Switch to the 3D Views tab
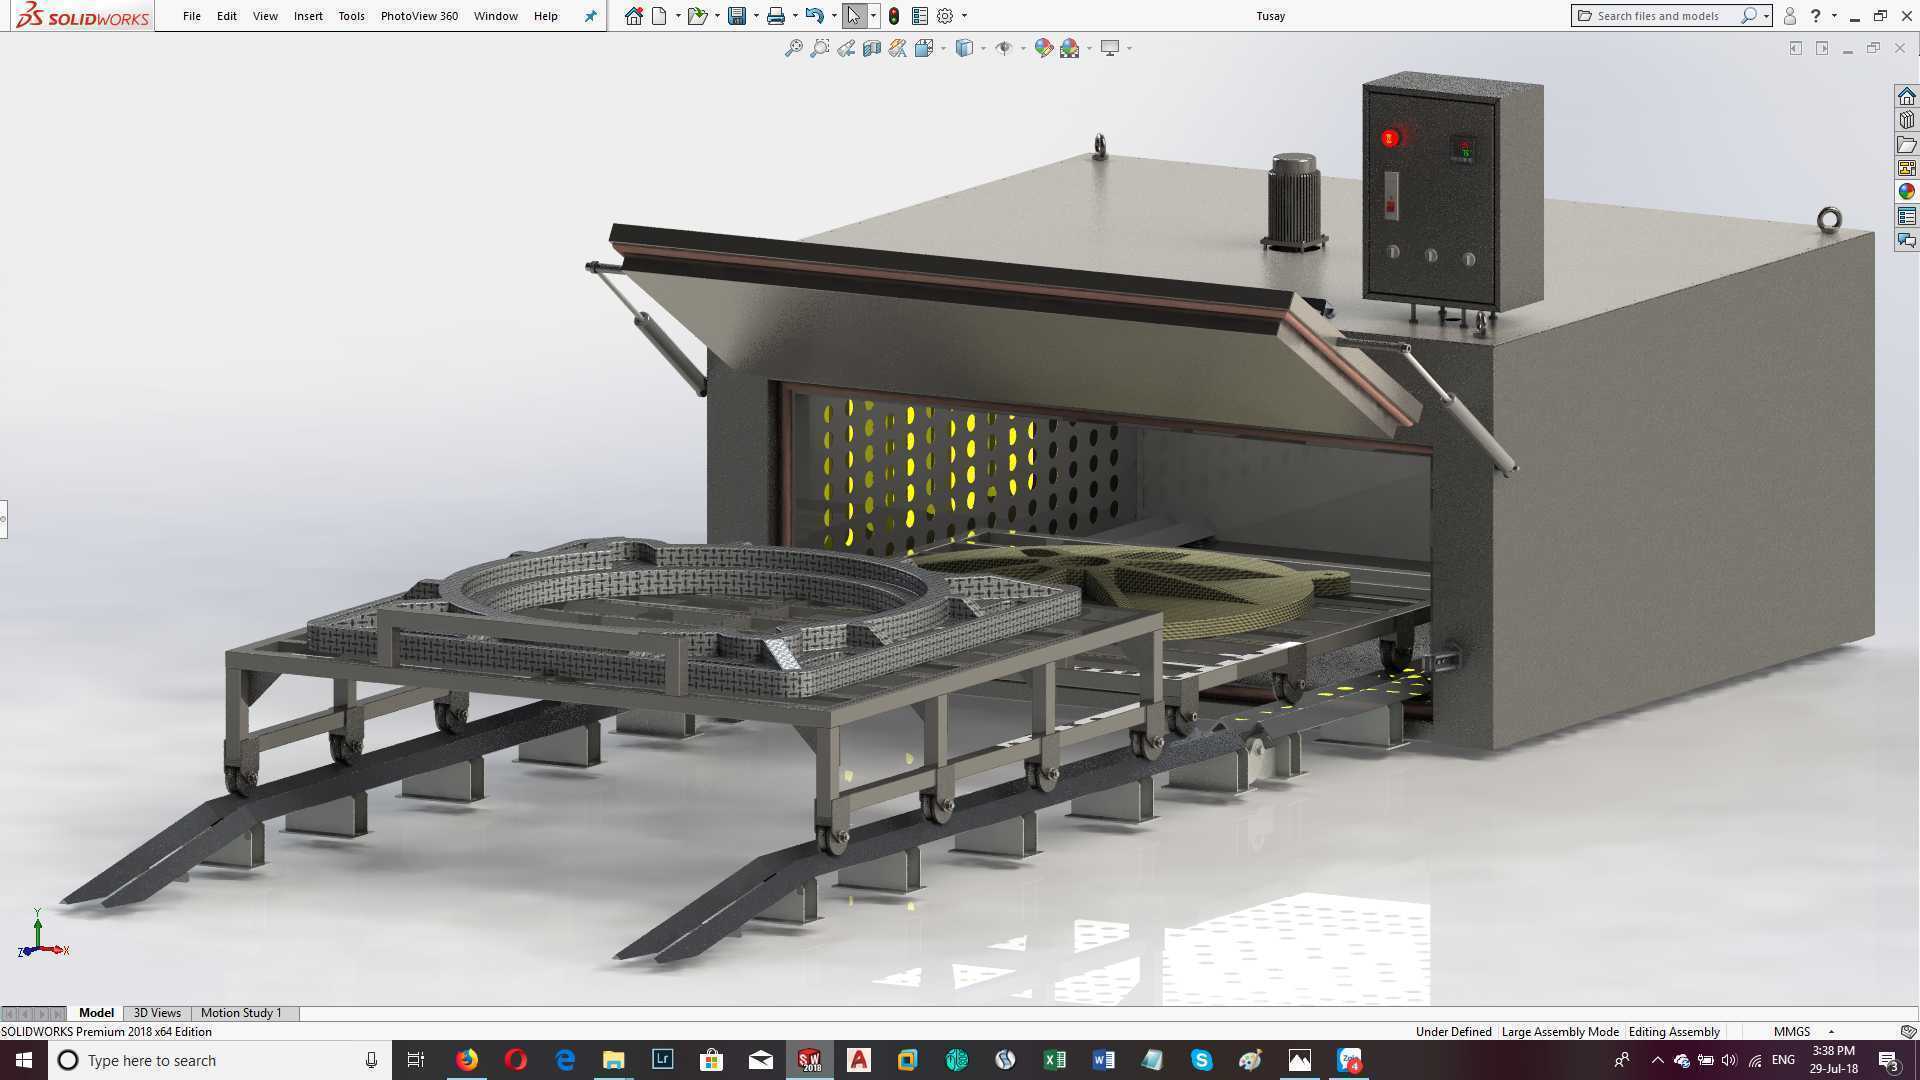 157,1013
